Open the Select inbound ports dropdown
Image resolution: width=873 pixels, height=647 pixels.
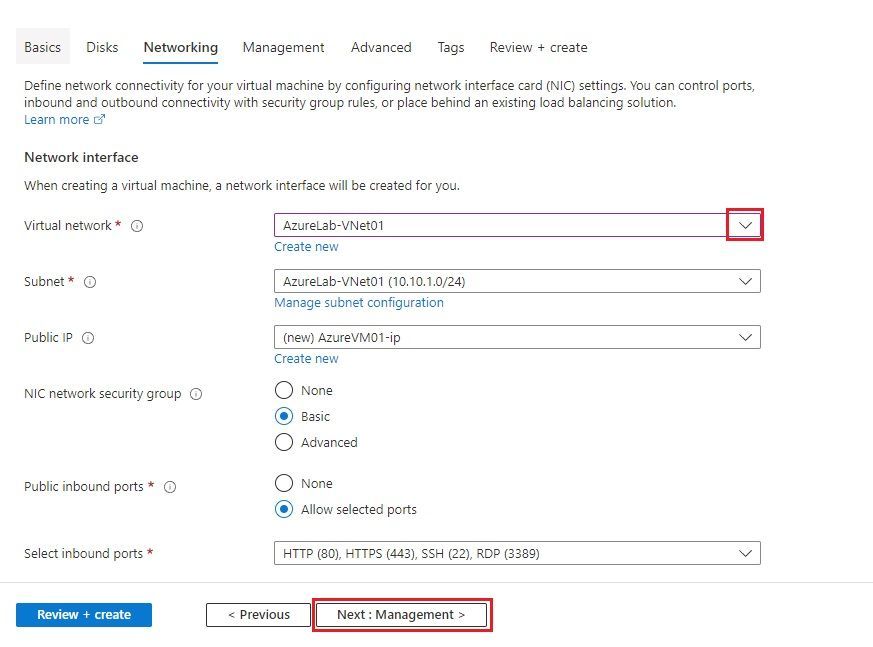pos(517,553)
